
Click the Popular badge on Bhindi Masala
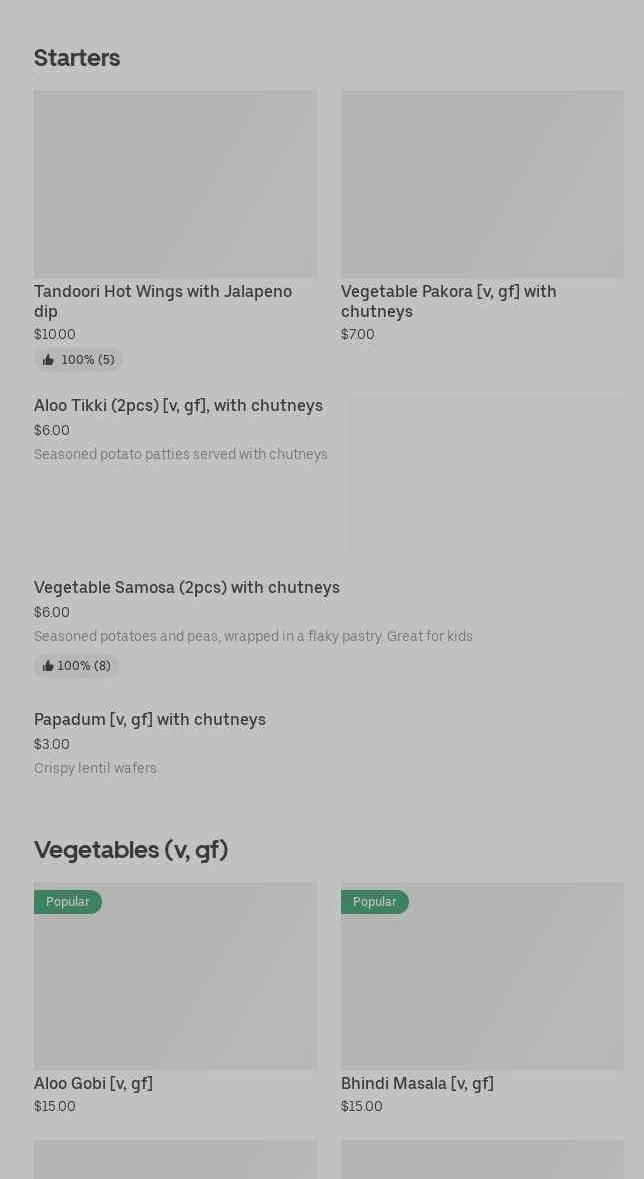pos(375,902)
